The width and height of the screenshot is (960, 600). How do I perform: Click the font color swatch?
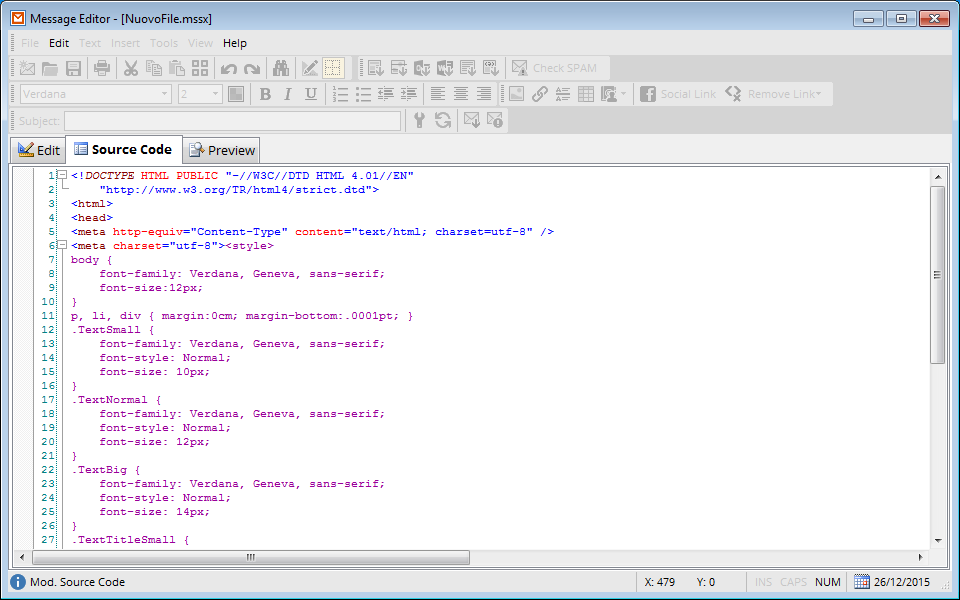click(x=236, y=94)
